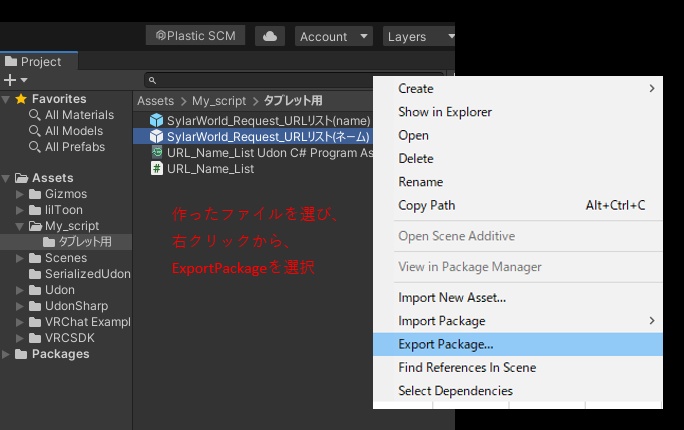Click the タブレット用 folder icon in tree
This screenshot has height=430, width=684.
(49, 242)
